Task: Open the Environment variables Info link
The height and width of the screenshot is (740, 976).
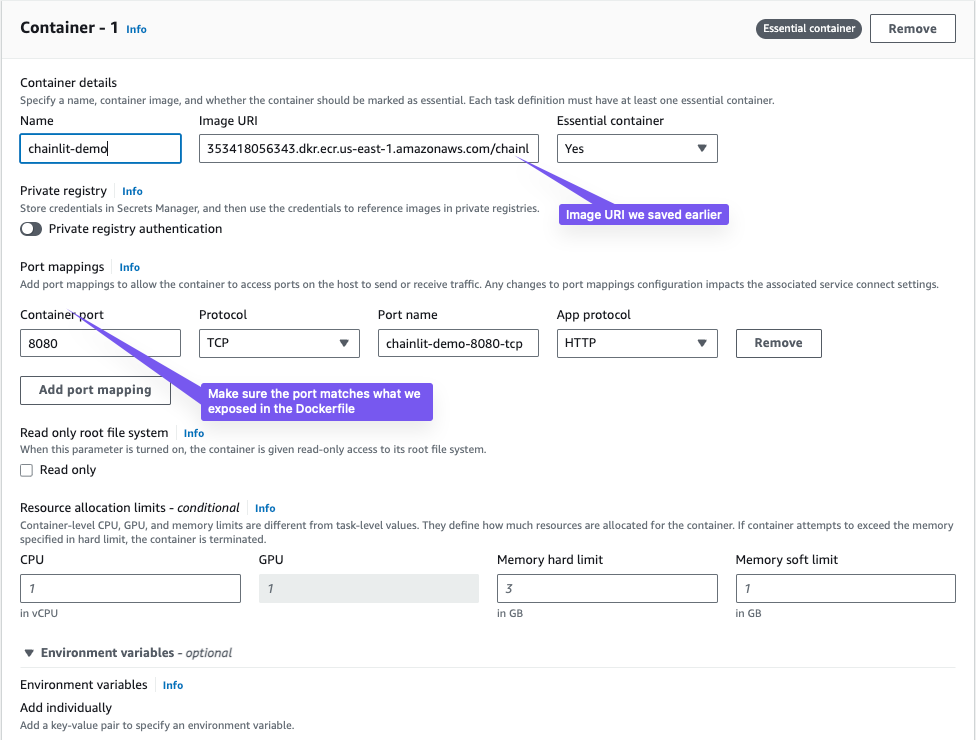Action: click(x=172, y=685)
